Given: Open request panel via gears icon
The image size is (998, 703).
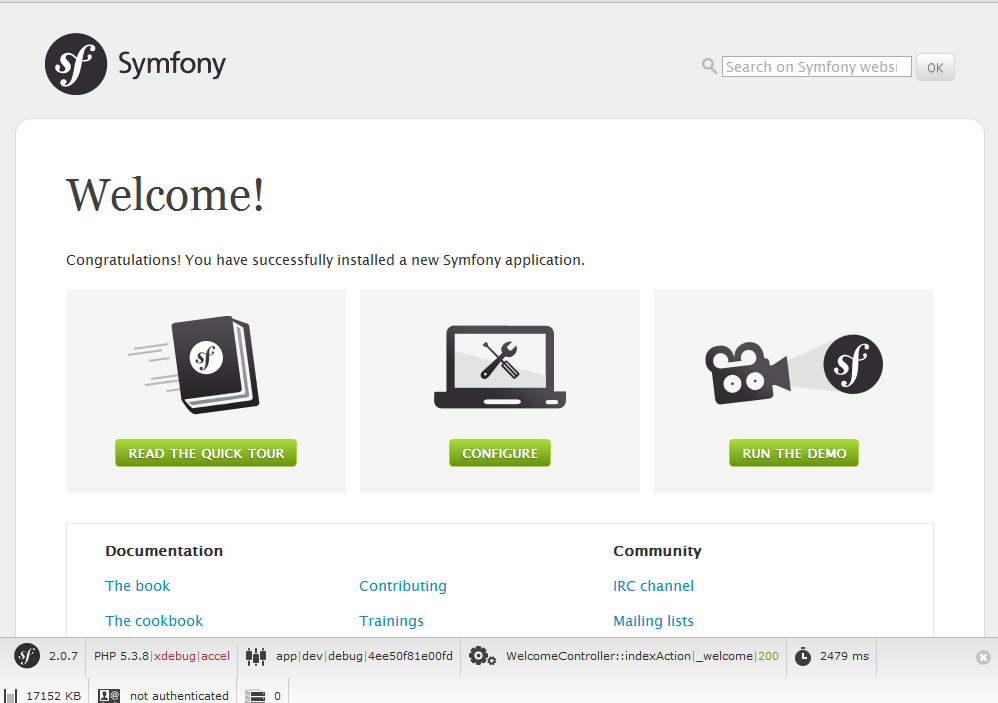Looking at the screenshot, I should point(482,656).
